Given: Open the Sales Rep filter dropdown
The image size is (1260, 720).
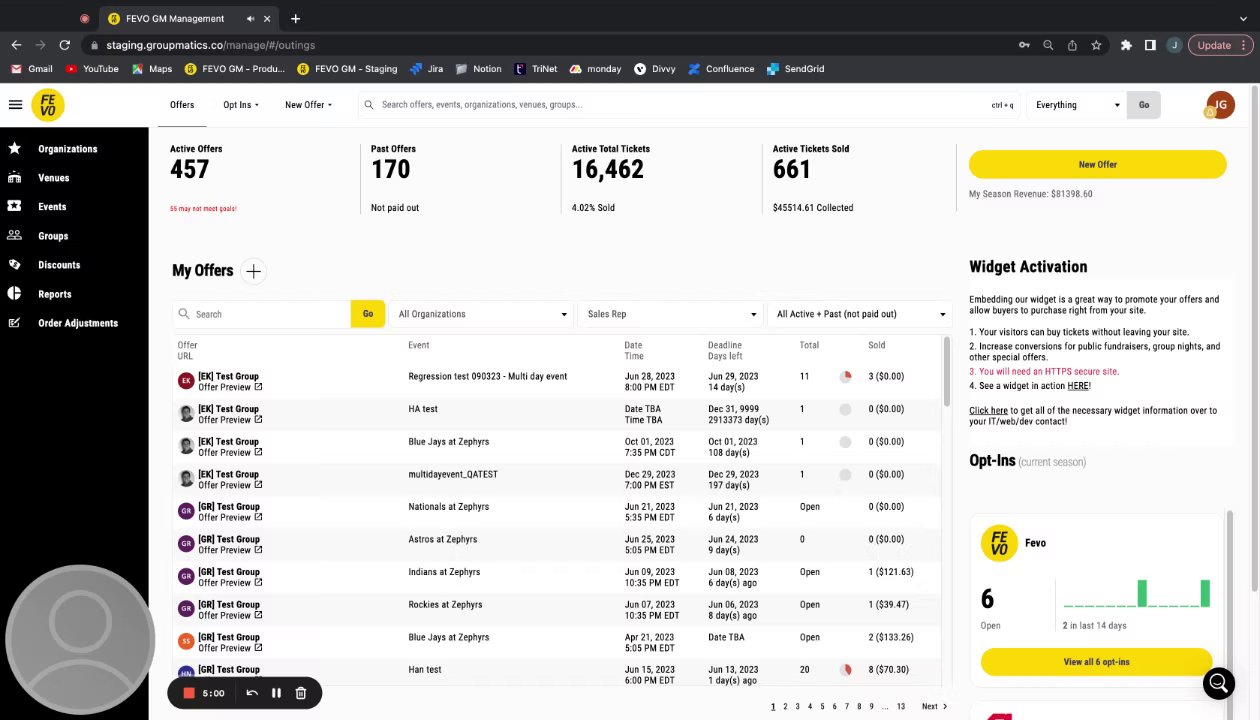Looking at the screenshot, I should 670,314.
